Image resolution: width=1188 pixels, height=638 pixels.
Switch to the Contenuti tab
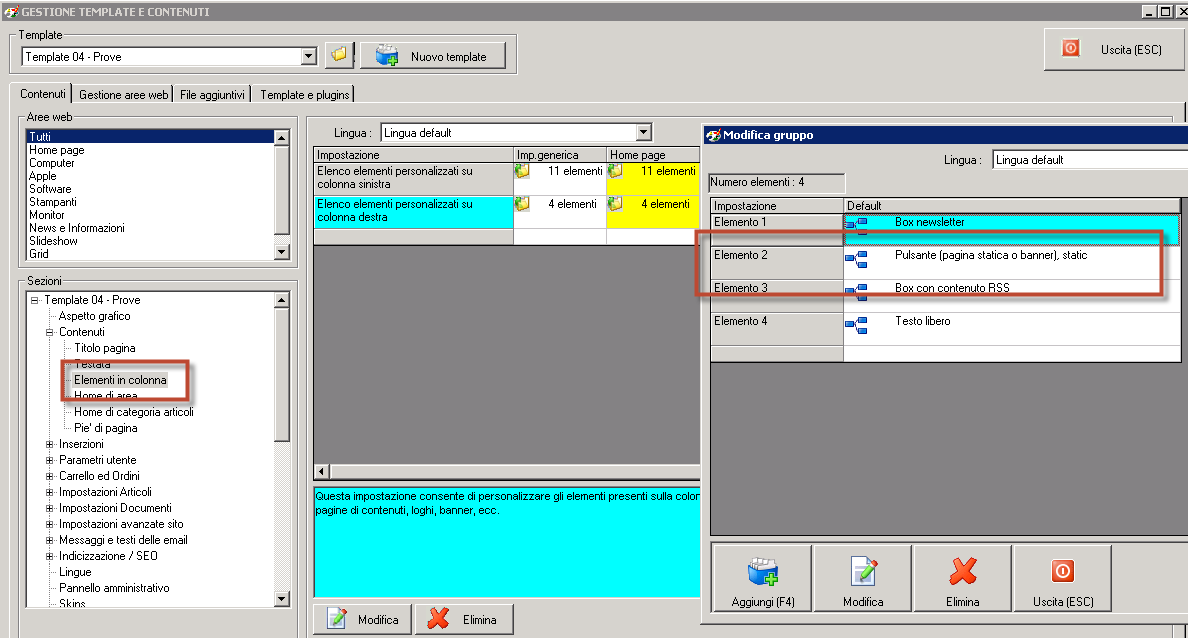pos(42,94)
